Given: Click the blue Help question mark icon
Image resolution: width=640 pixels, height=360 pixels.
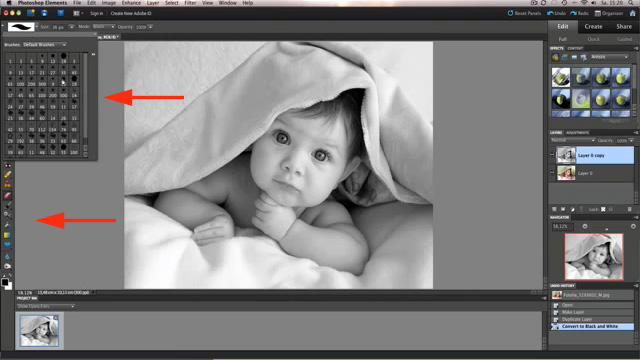Looking at the screenshot, I should point(60,13).
